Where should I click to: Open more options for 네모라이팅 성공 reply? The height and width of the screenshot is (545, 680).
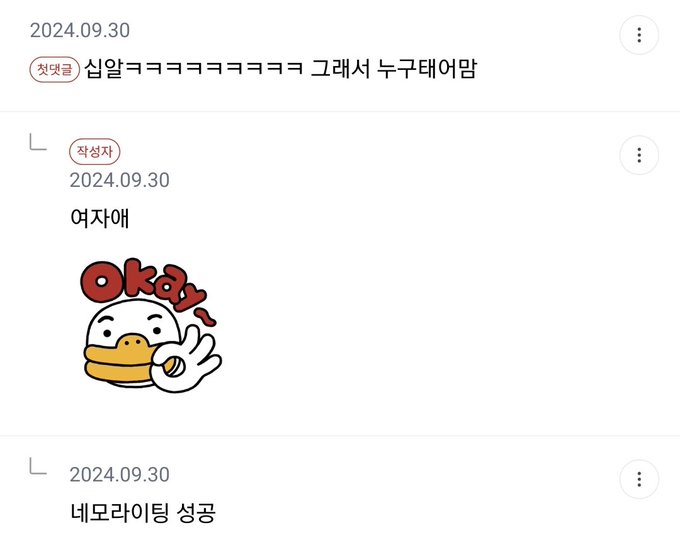pyautogui.click(x=639, y=479)
